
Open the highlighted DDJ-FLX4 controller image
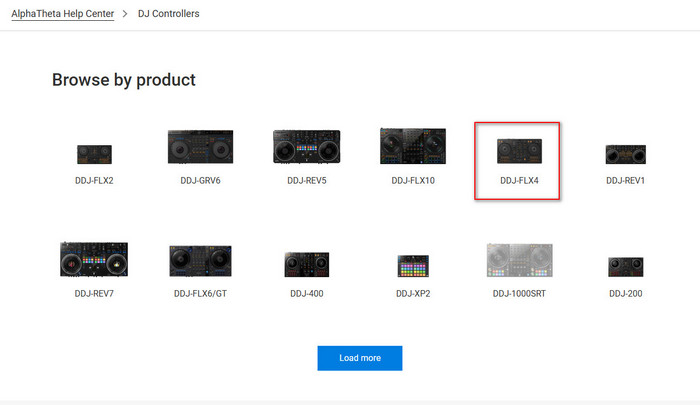pos(519,152)
